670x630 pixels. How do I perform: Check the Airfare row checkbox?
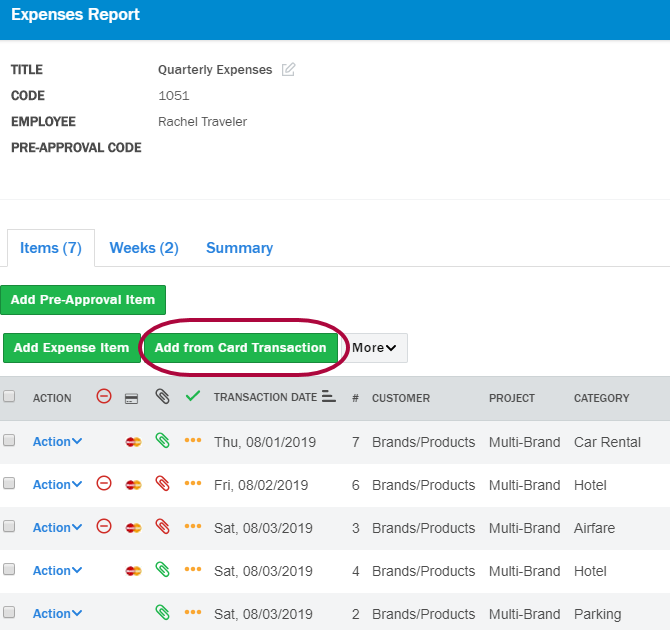9,526
